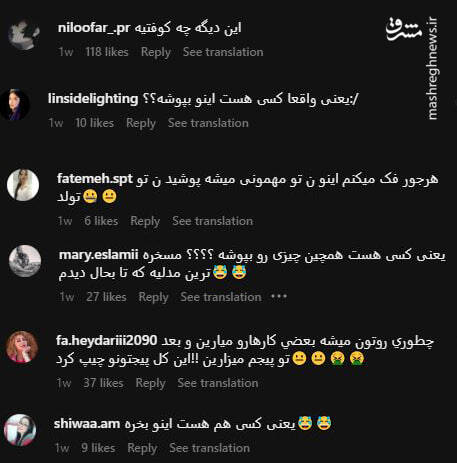
Task: See translation of fatemeh.spt comment
Action: (x=213, y=221)
